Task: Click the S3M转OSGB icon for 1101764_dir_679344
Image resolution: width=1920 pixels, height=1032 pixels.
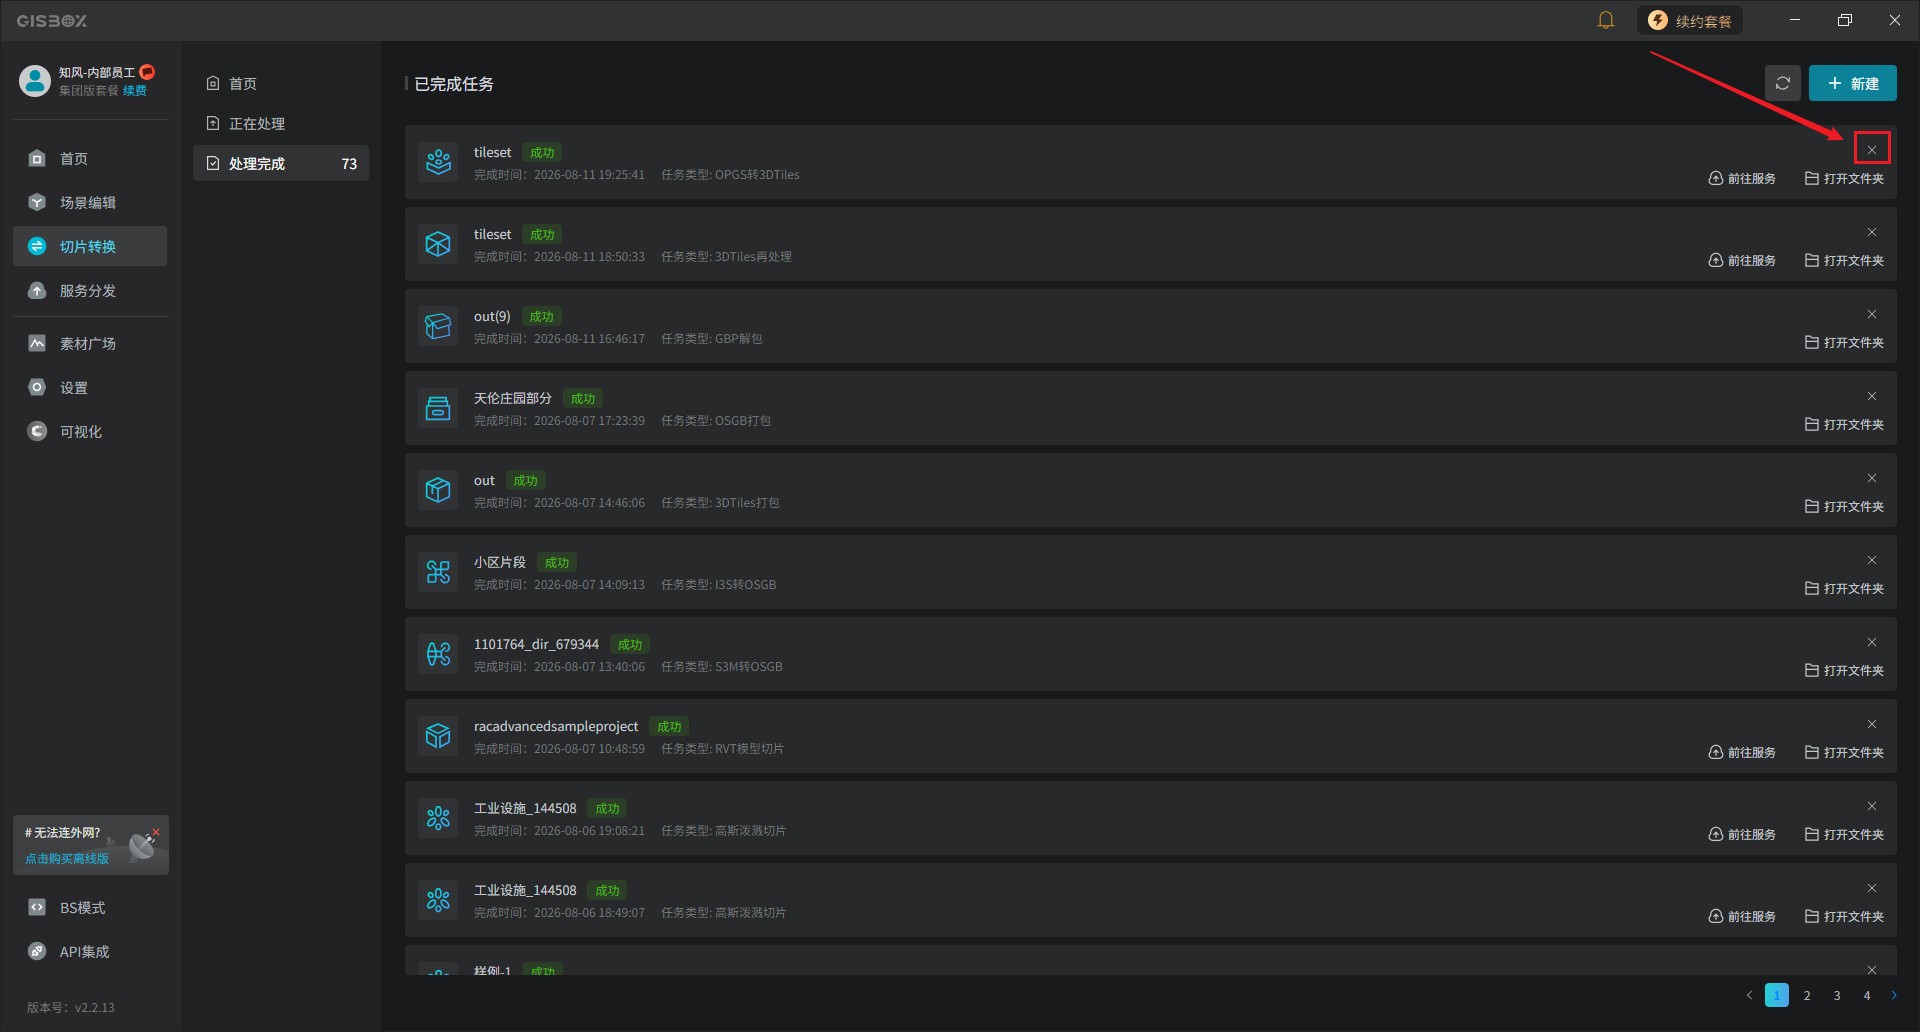Action: (x=438, y=653)
